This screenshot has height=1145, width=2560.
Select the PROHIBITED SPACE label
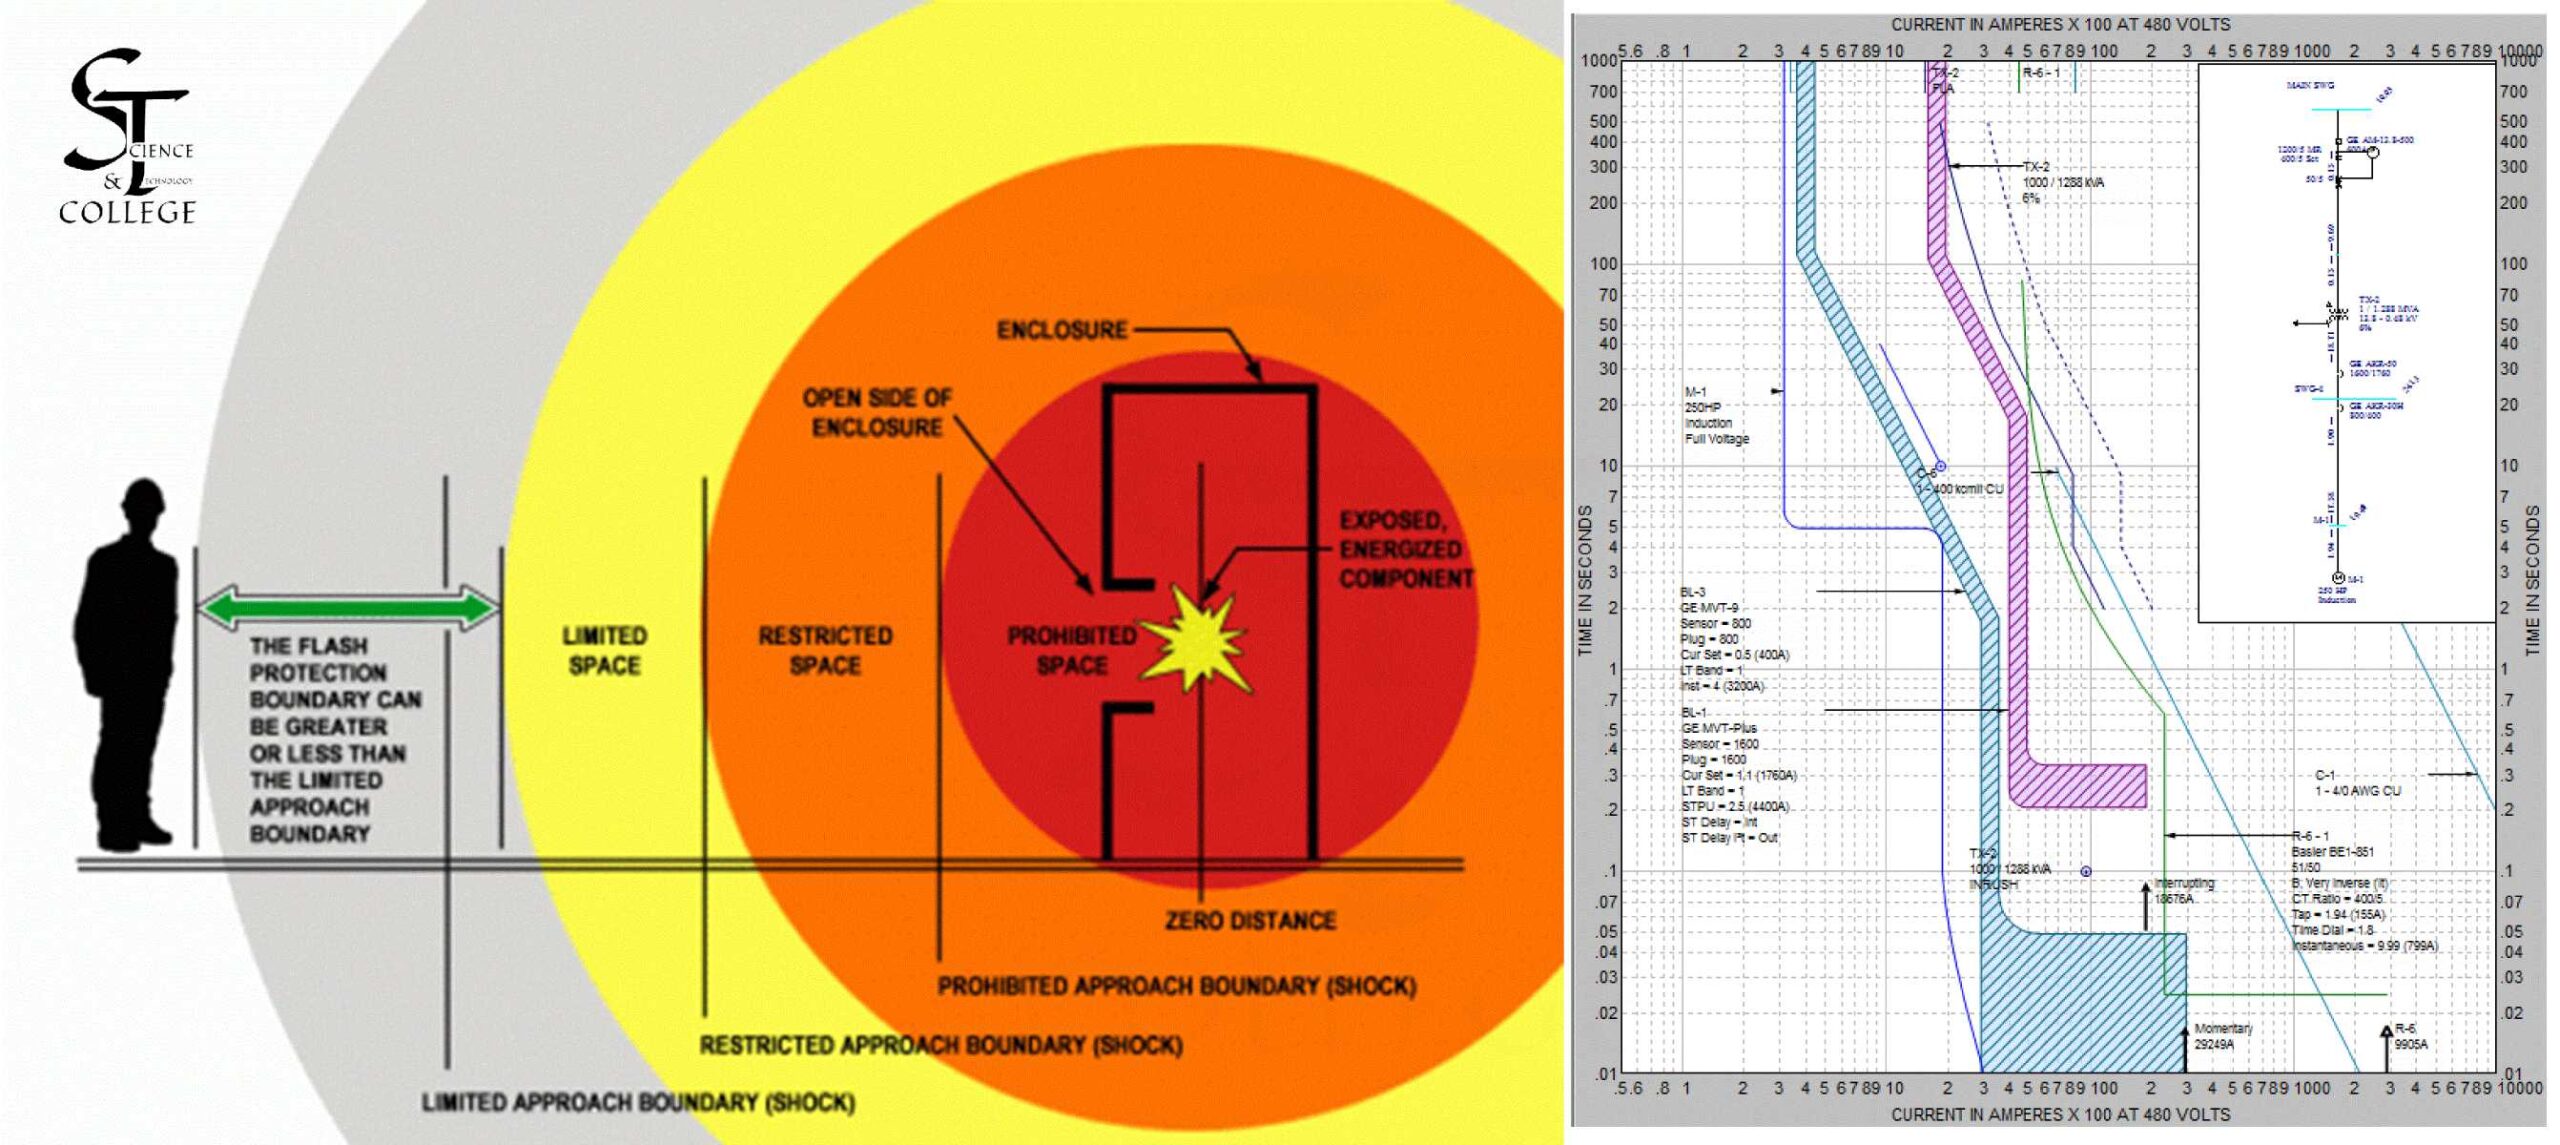pyautogui.click(x=1070, y=650)
